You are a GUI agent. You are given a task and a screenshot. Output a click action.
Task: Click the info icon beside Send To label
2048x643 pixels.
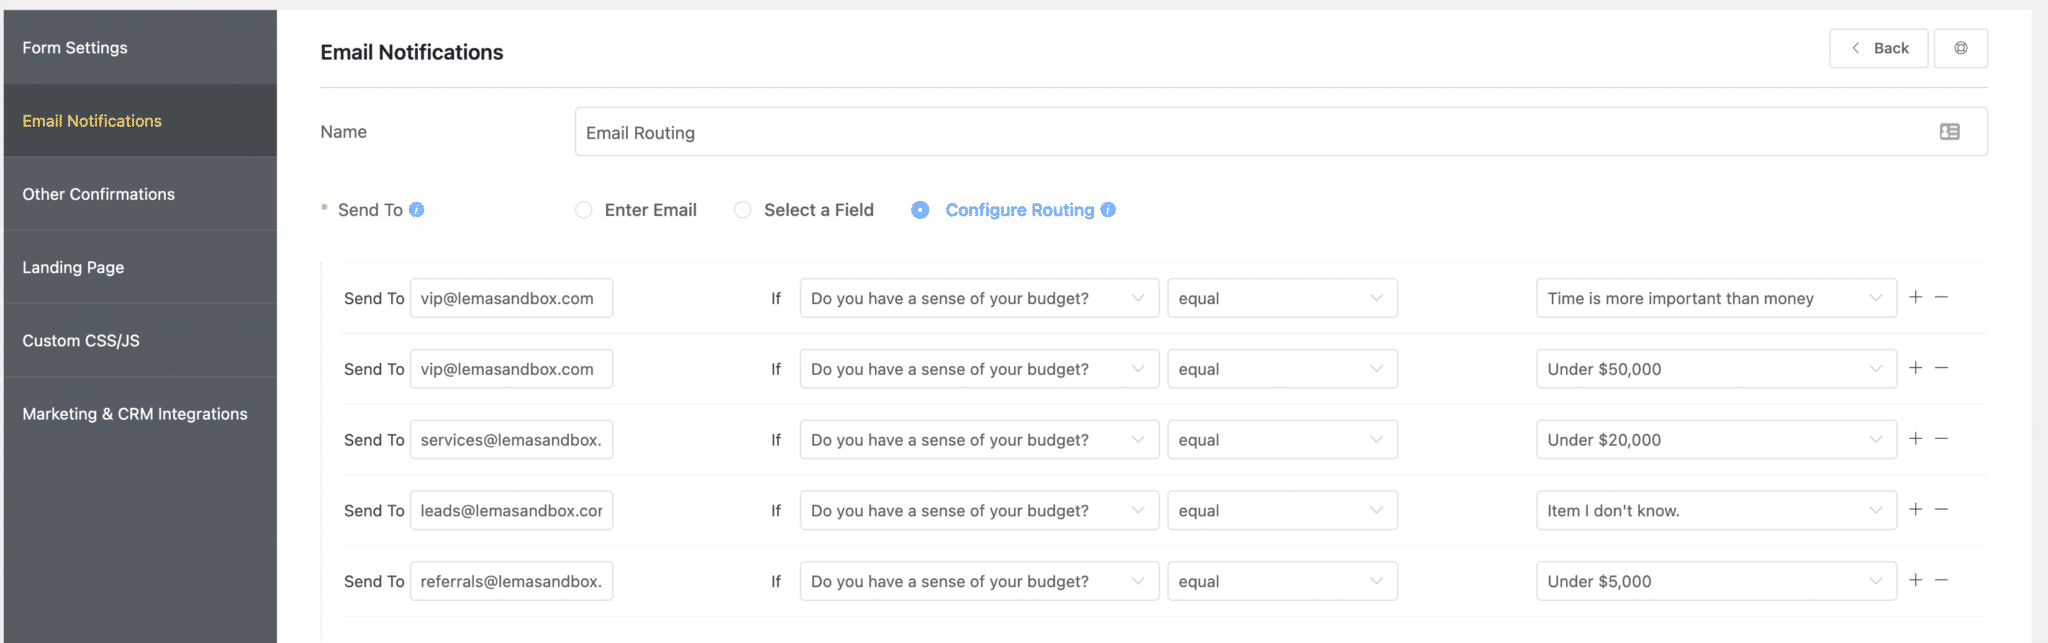coord(417,210)
